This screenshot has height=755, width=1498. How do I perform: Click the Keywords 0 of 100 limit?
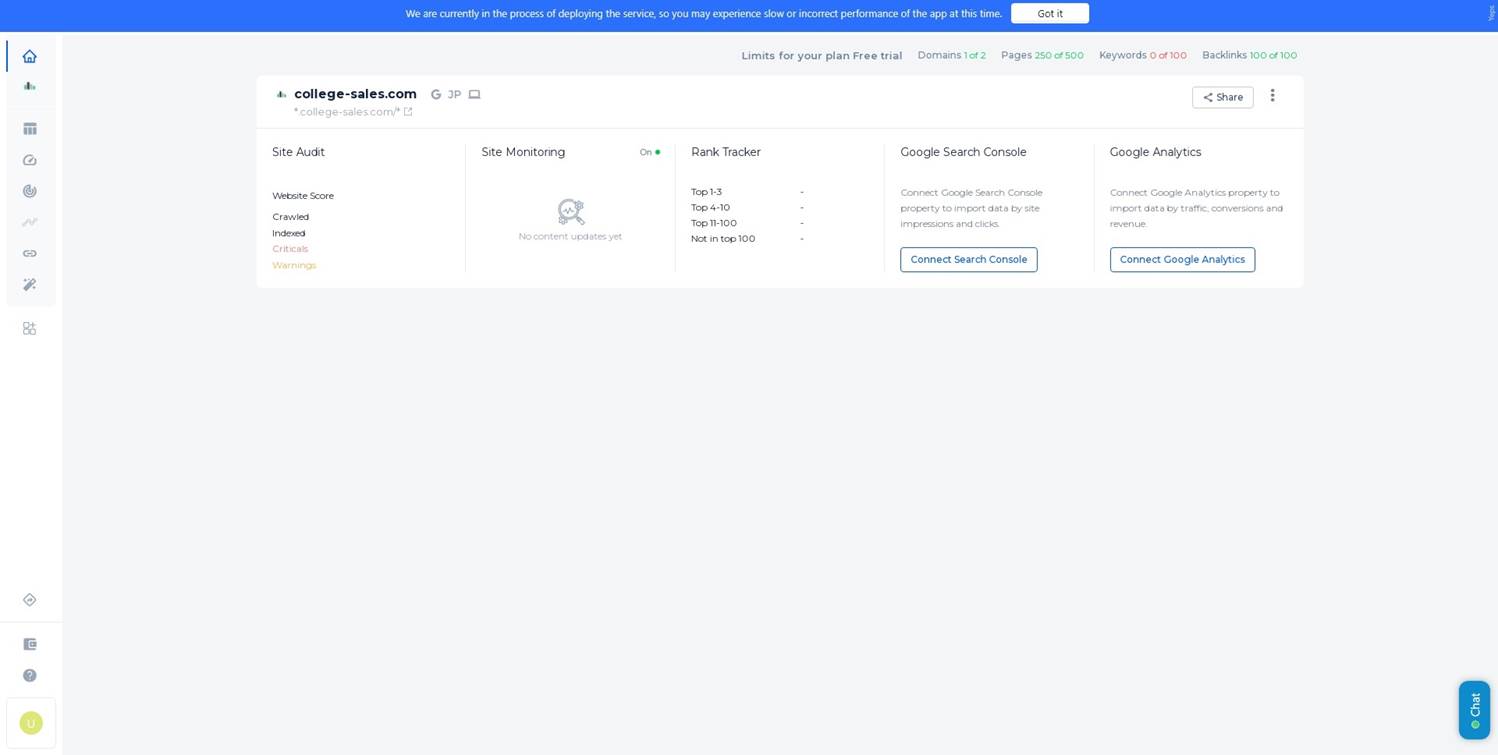tap(1143, 56)
